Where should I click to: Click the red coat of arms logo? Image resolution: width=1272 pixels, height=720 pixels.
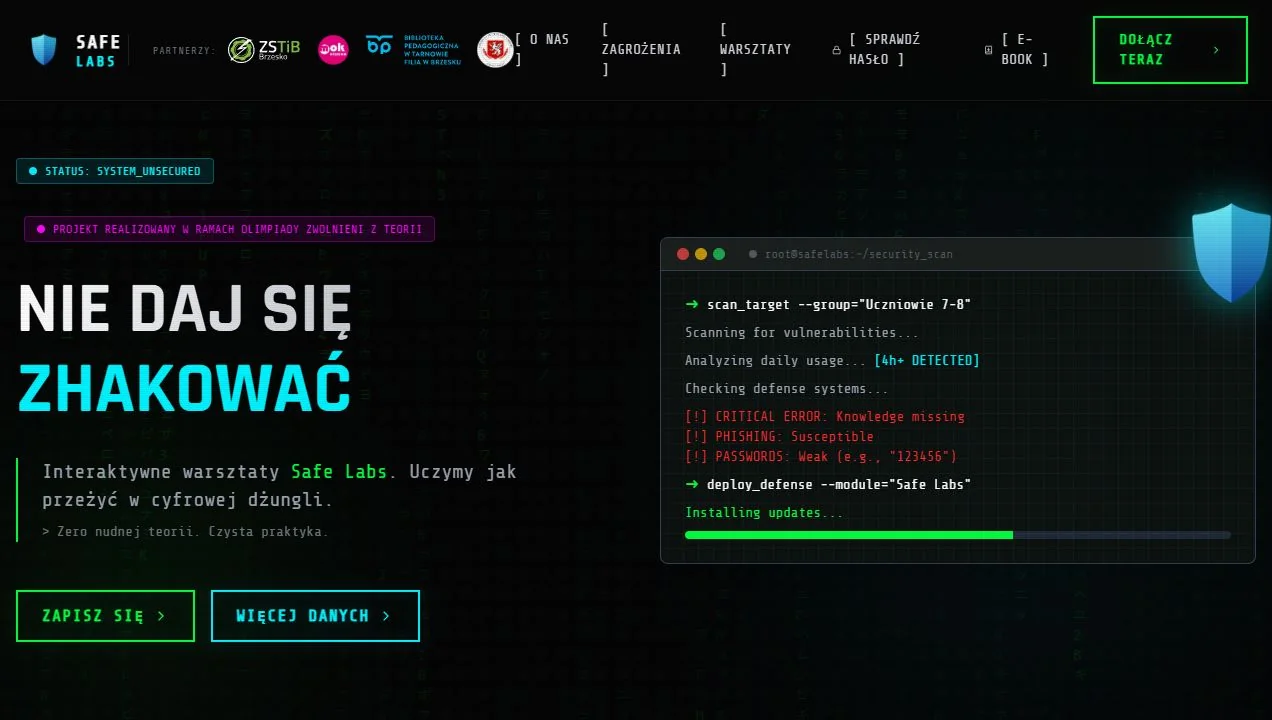(495, 50)
